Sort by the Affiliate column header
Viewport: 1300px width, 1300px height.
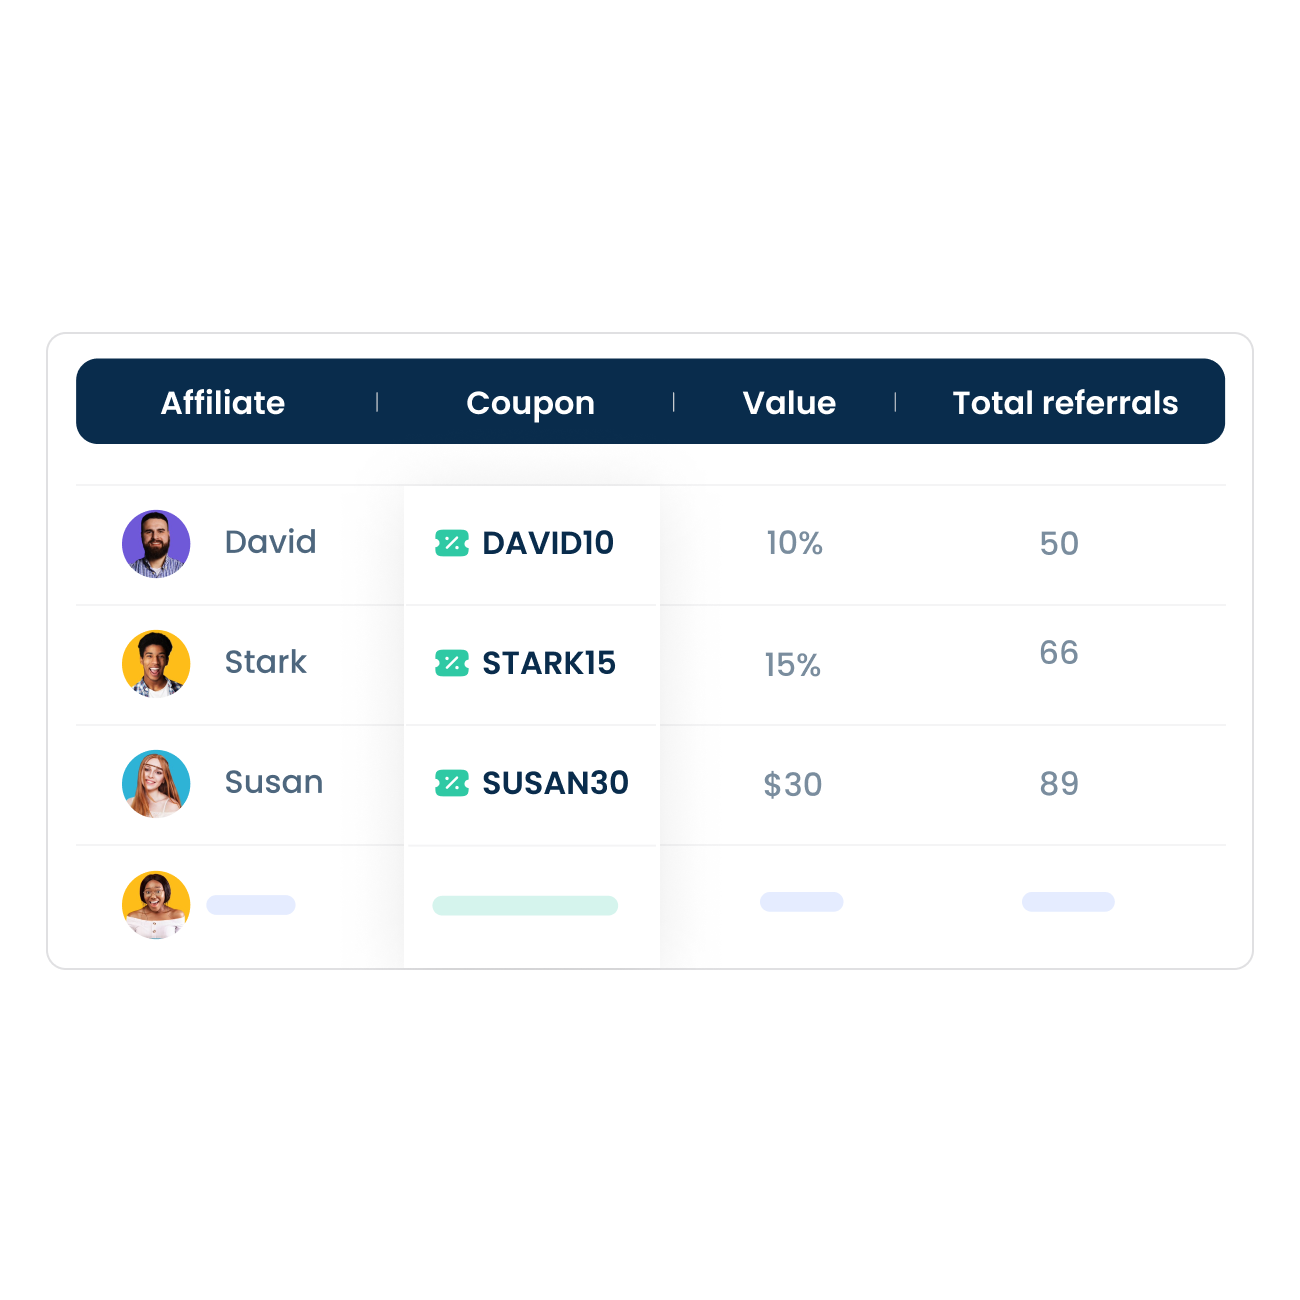[223, 402]
